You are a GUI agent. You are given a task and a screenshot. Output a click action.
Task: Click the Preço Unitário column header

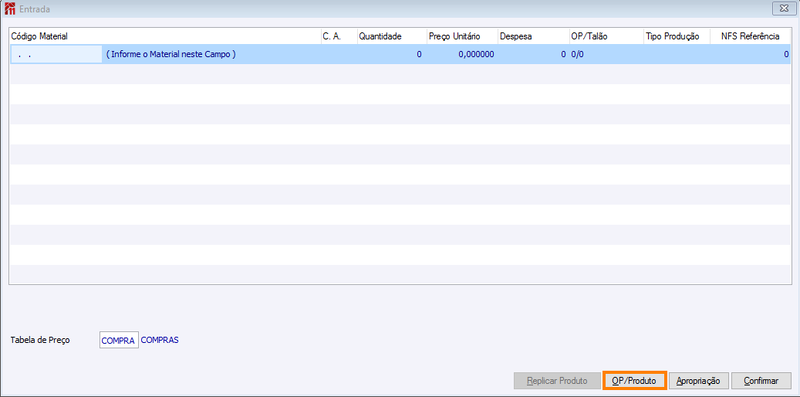(x=462, y=36)
